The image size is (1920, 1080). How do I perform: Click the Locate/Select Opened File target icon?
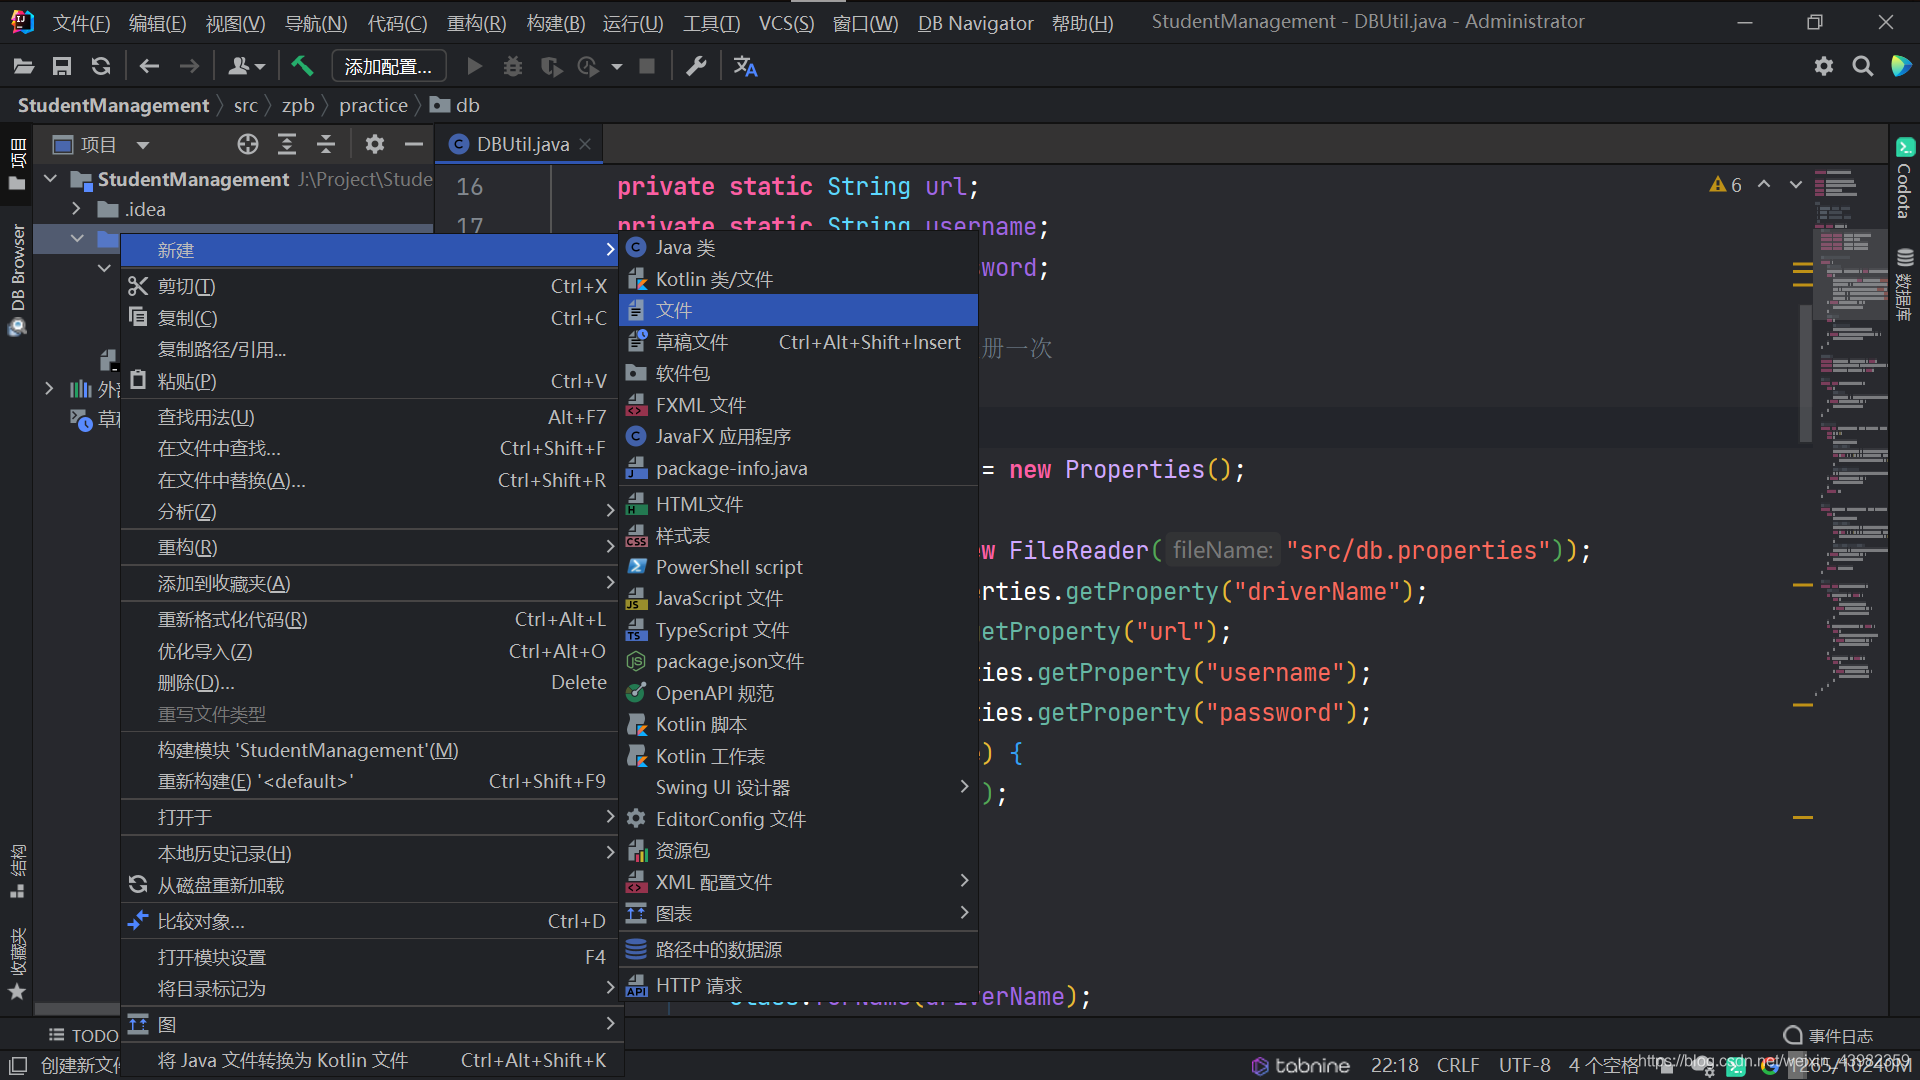point(248,145)
